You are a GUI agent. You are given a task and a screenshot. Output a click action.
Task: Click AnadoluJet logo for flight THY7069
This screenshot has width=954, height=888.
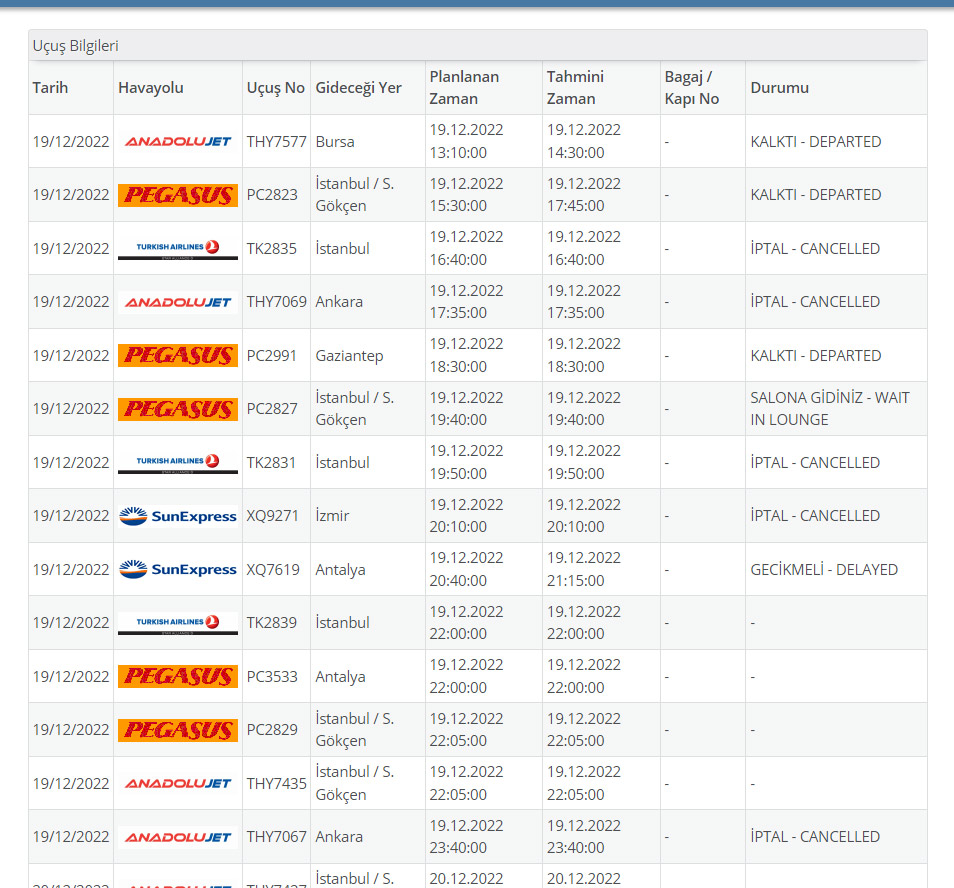178,302
